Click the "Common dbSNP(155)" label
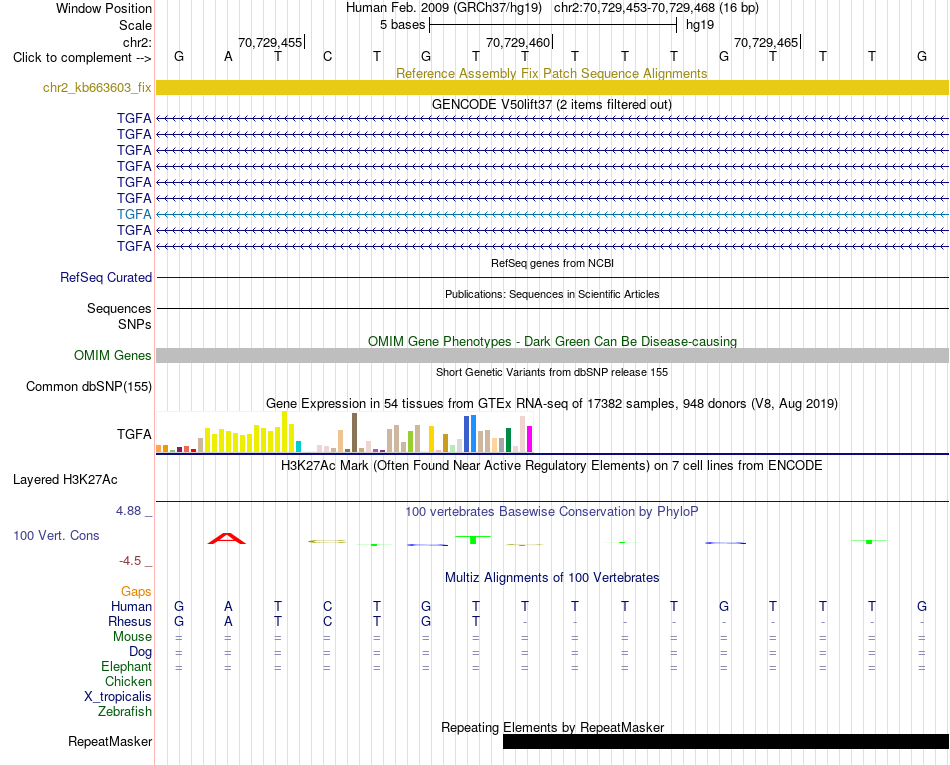The height and width of the screenshot is (765, 950). point(89,386)
